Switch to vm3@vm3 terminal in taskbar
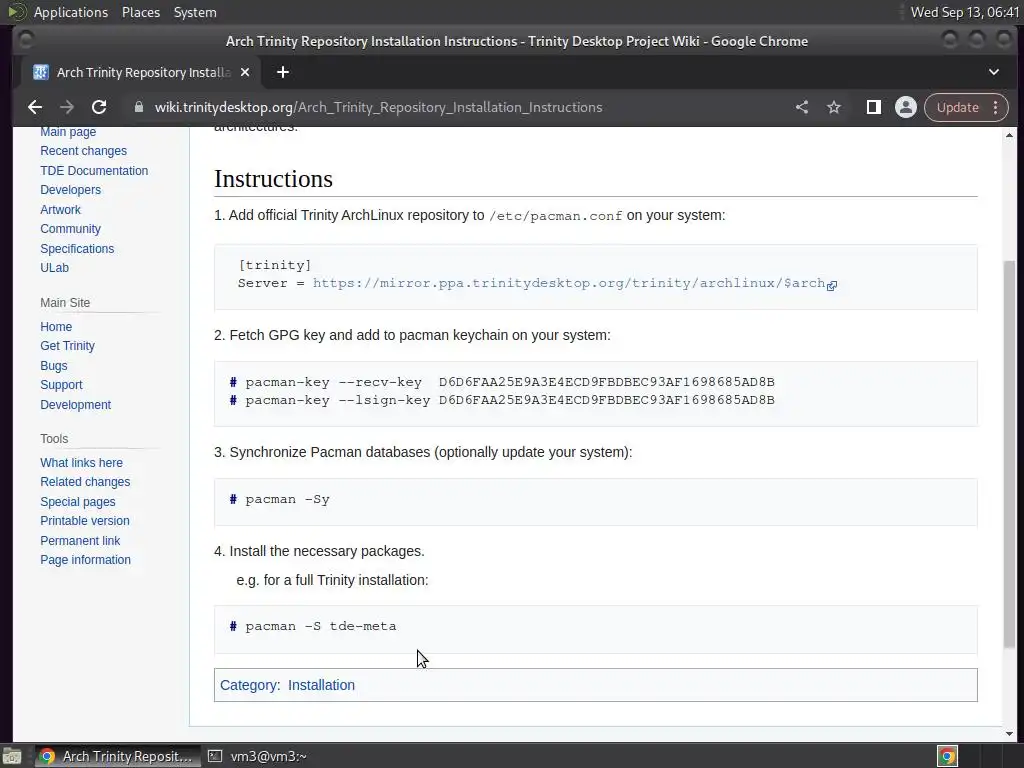The width and height of the screenshot is (1024, 768). click(257, 756)
